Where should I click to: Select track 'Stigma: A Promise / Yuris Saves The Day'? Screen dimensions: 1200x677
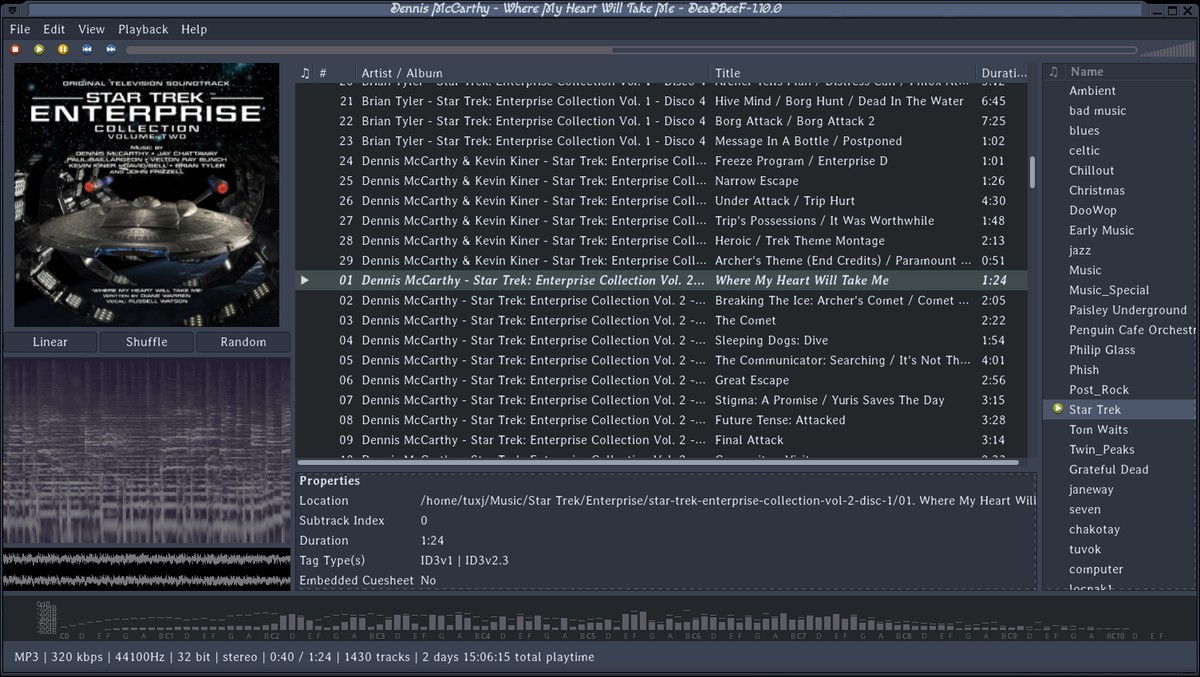661,401
